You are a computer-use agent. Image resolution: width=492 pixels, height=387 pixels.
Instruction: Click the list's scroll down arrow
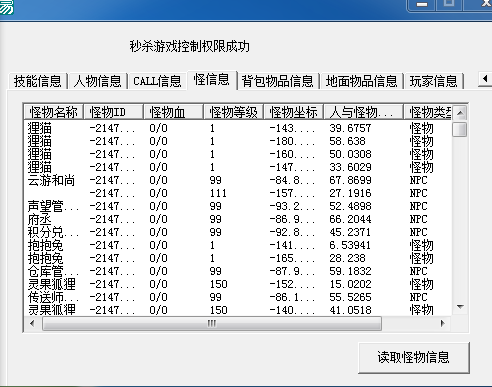coord(460,307)
